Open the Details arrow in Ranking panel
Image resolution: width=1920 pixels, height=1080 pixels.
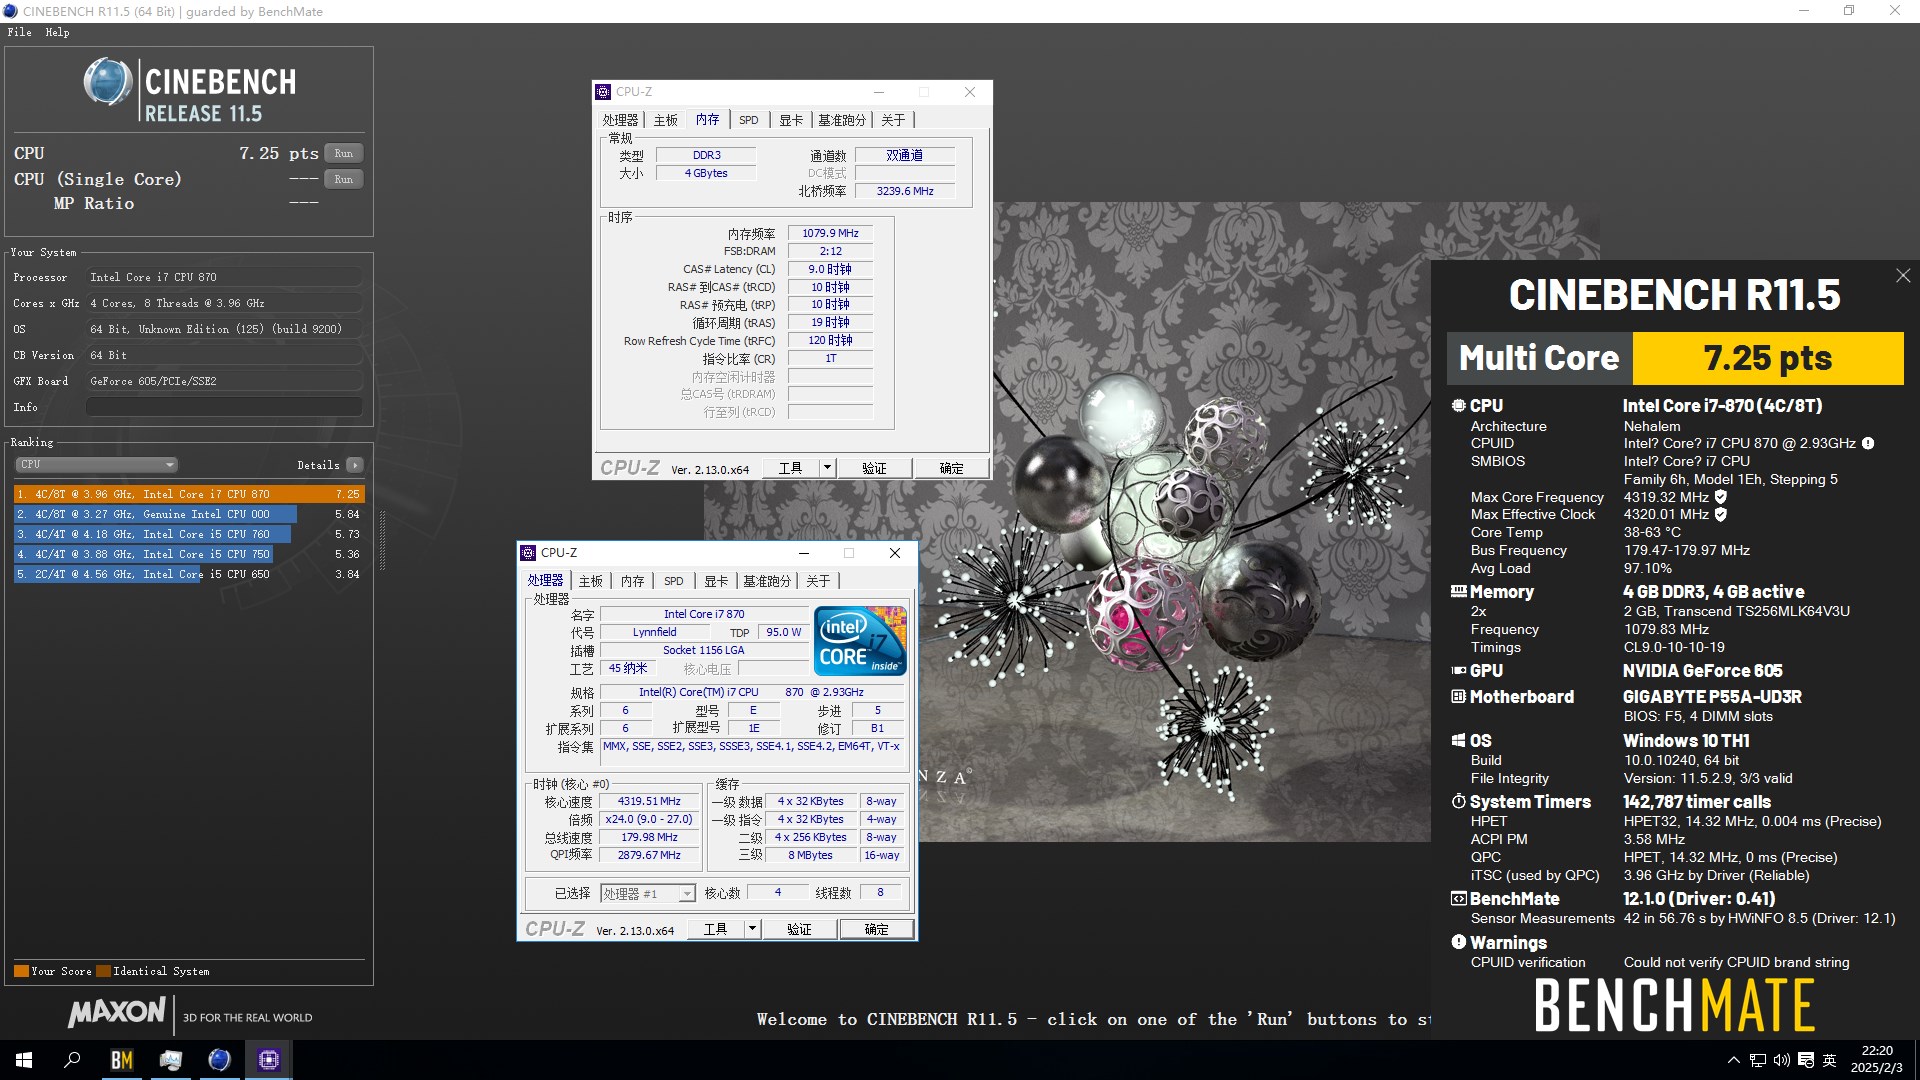(x=355, y=465)
